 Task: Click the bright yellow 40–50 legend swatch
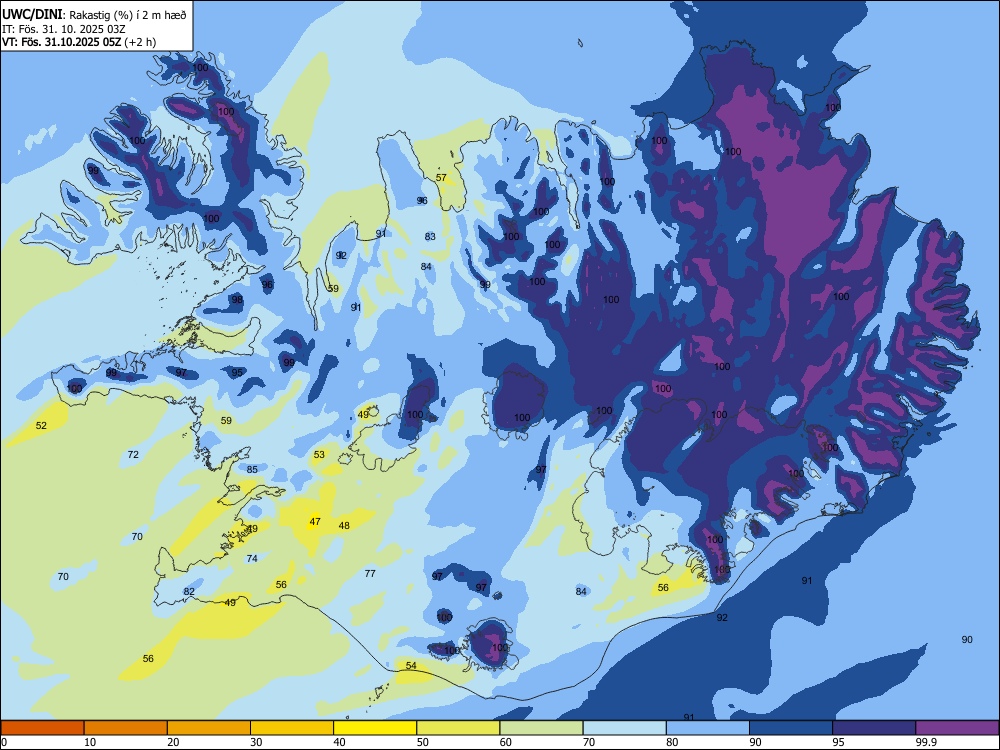[375, 728]
